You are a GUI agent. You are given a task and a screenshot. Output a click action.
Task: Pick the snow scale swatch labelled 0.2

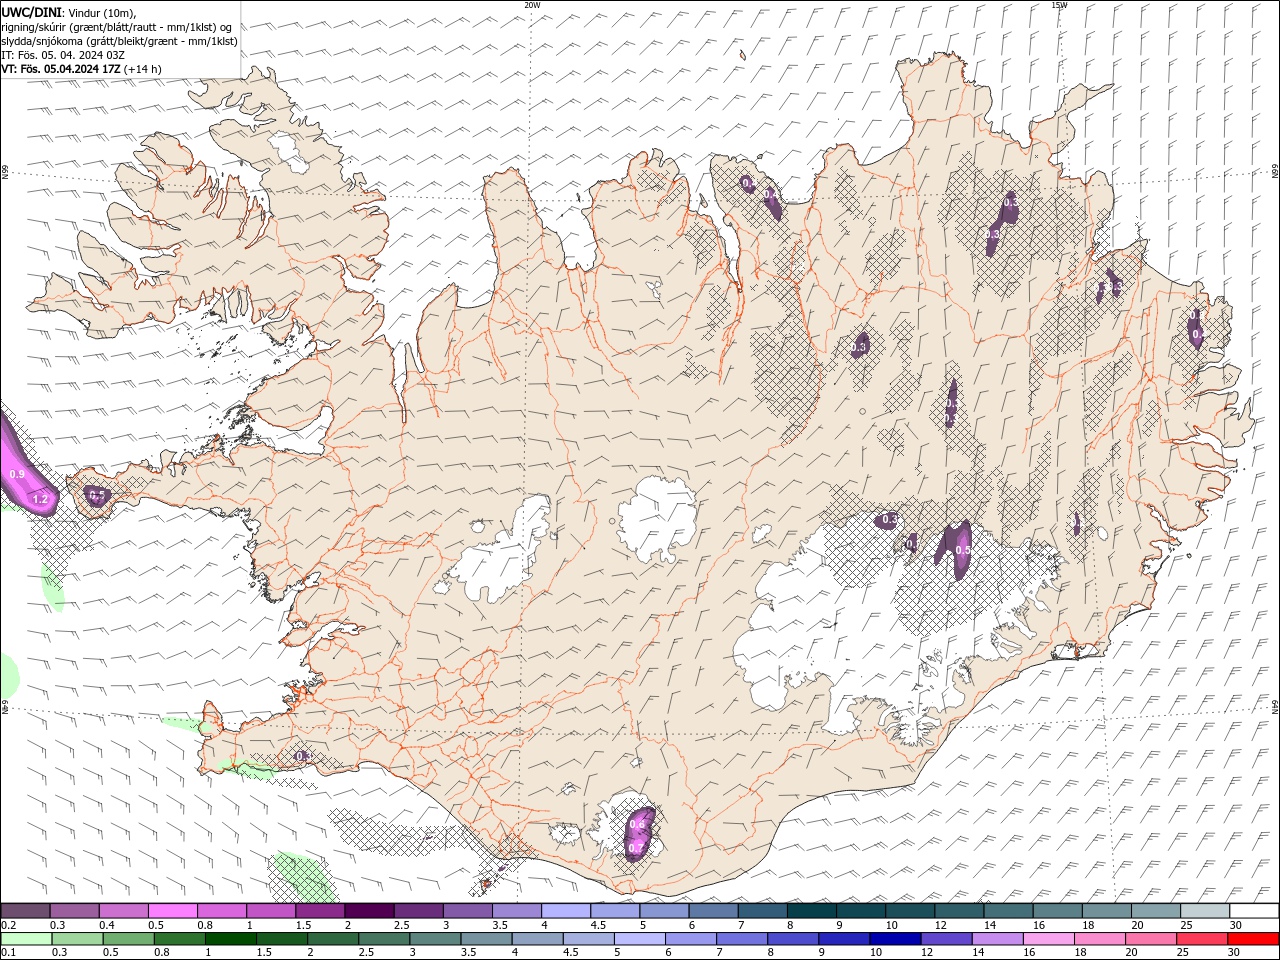click(25, 911)
